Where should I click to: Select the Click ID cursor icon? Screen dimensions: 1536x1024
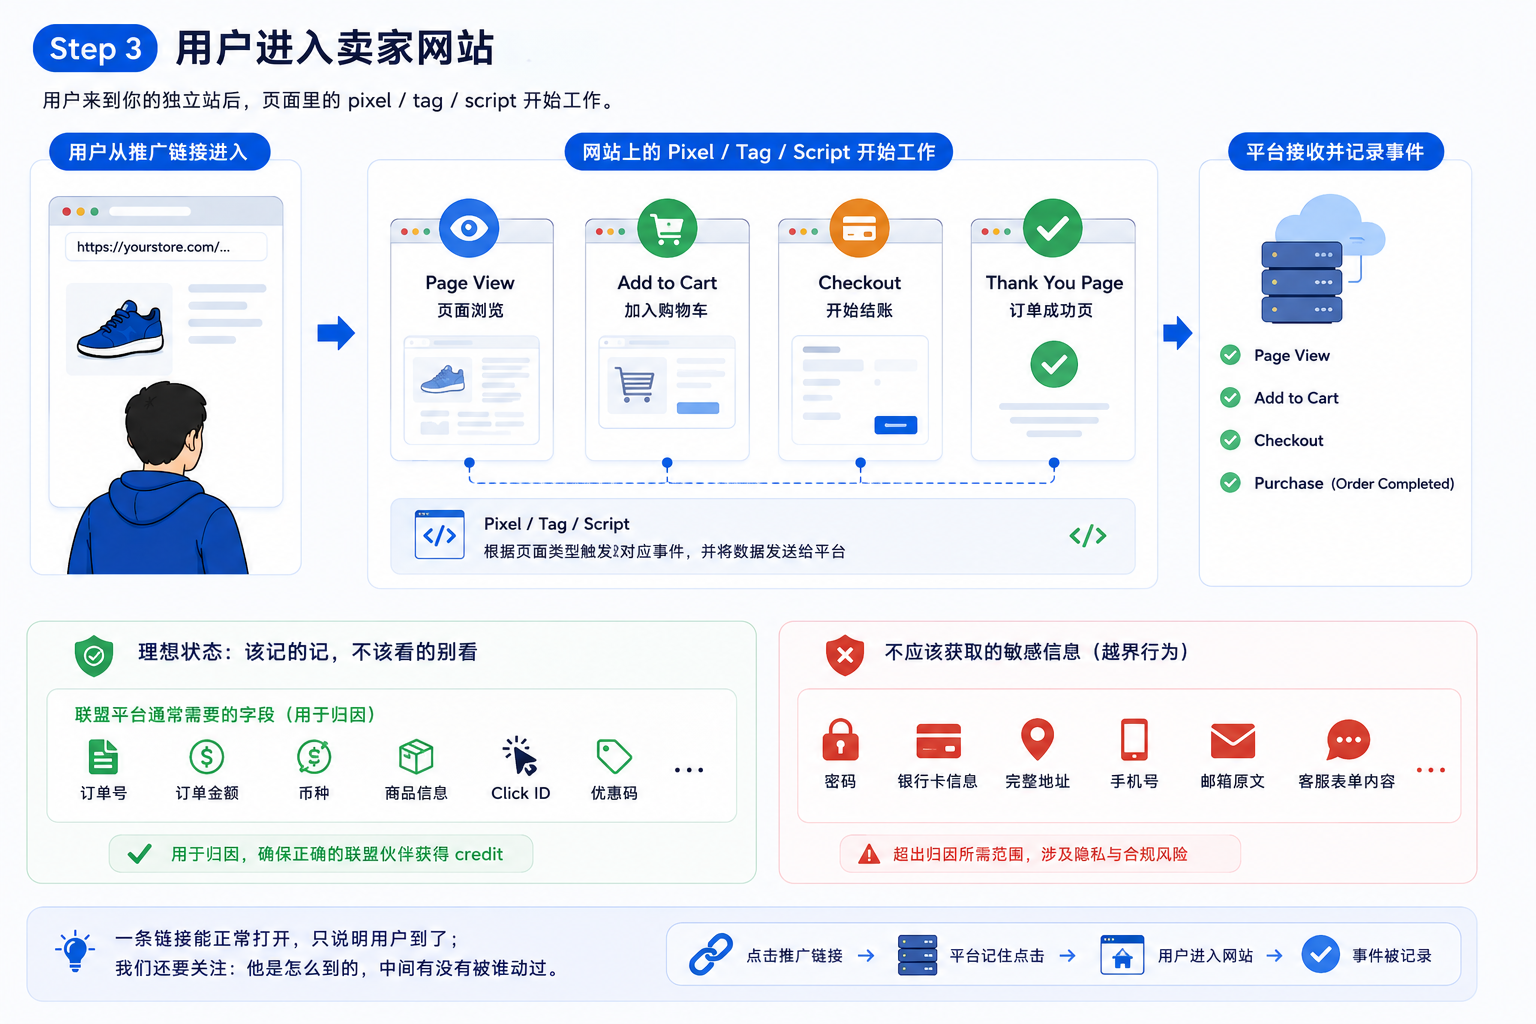(x=520, y=756)
